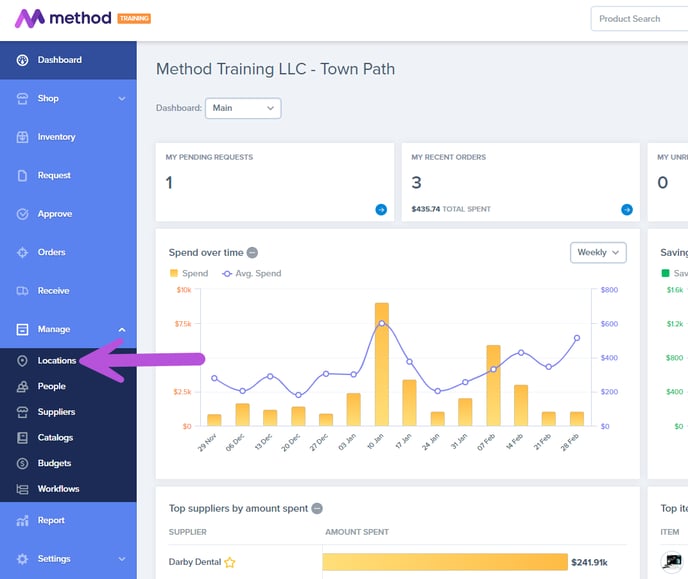Click the Inventory box icon

coord(22,137)
